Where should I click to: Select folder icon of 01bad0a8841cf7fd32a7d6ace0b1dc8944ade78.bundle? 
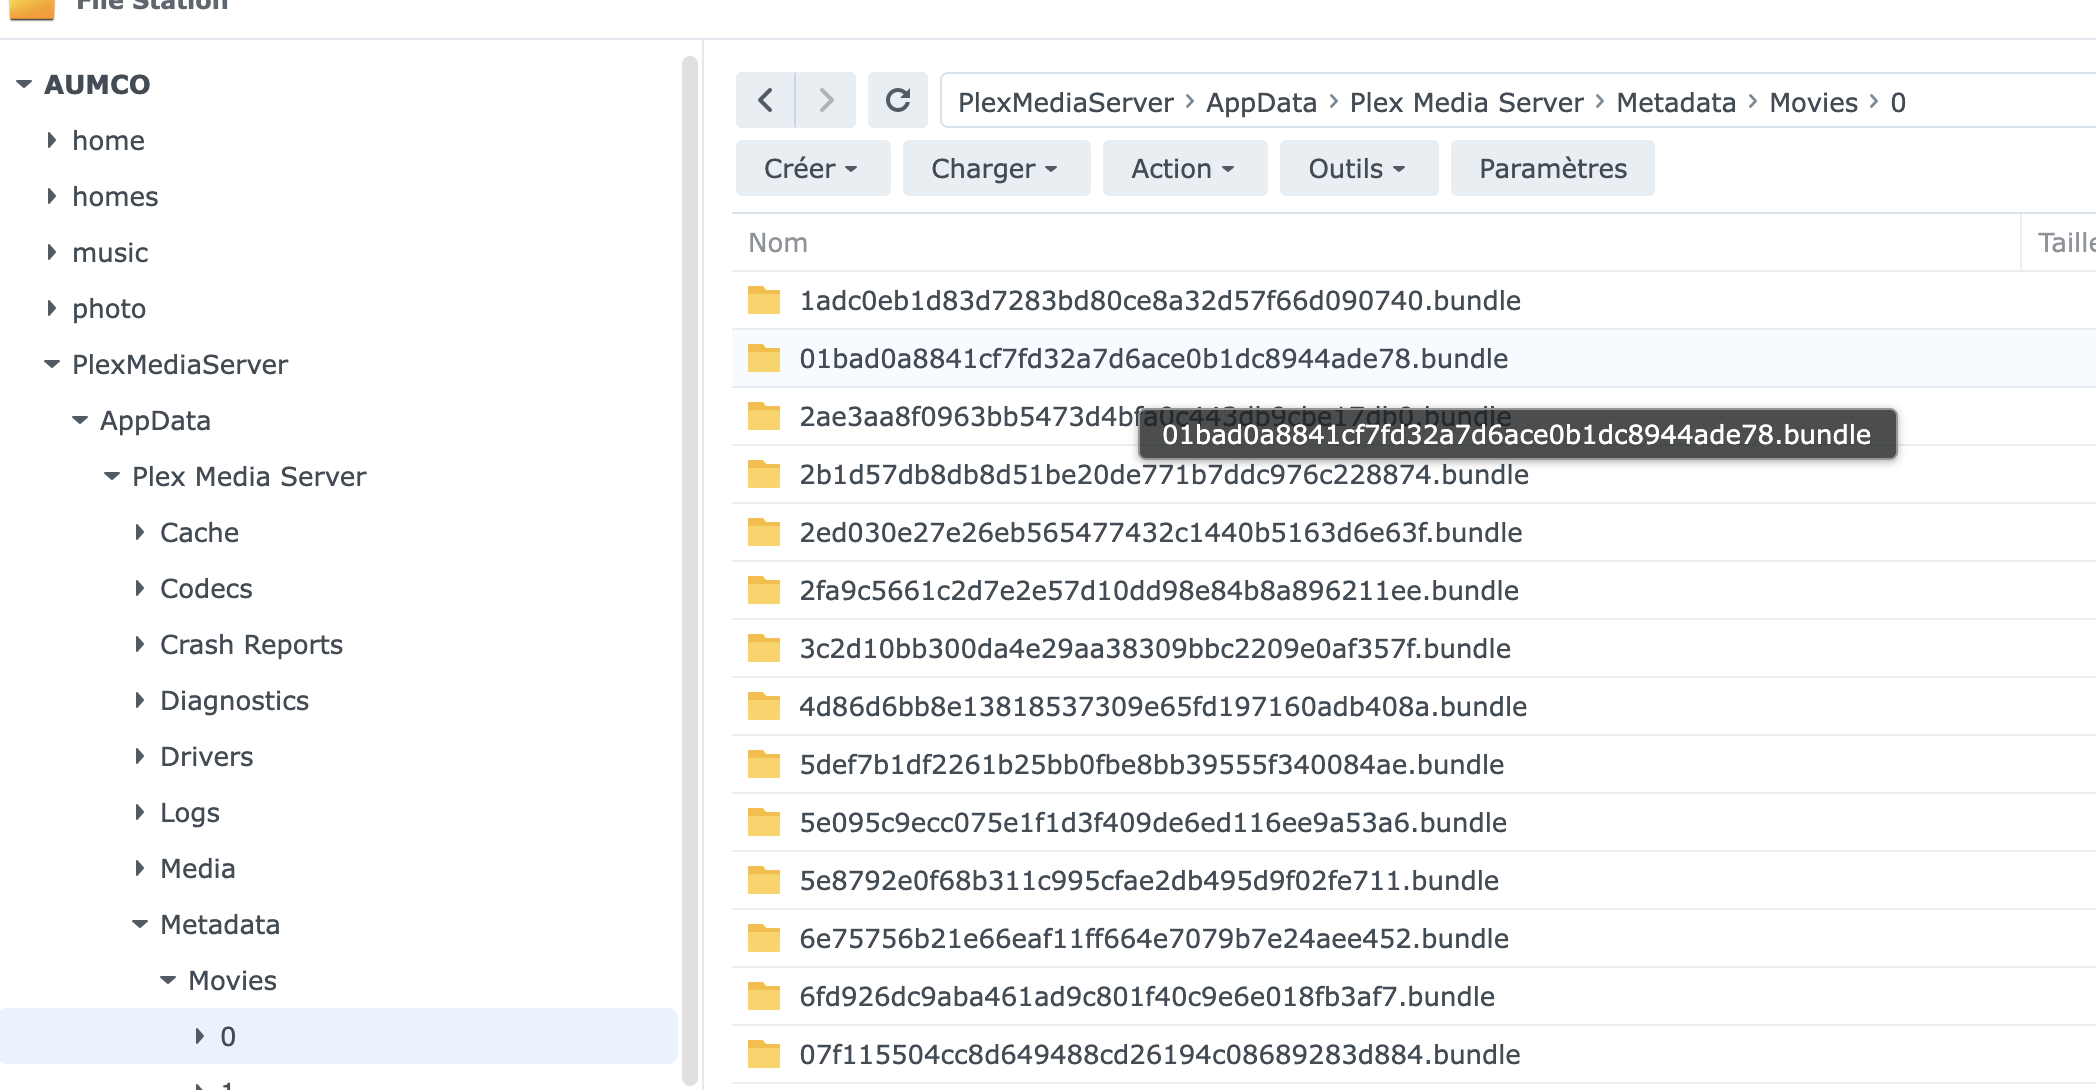click(x=764, y=358)
